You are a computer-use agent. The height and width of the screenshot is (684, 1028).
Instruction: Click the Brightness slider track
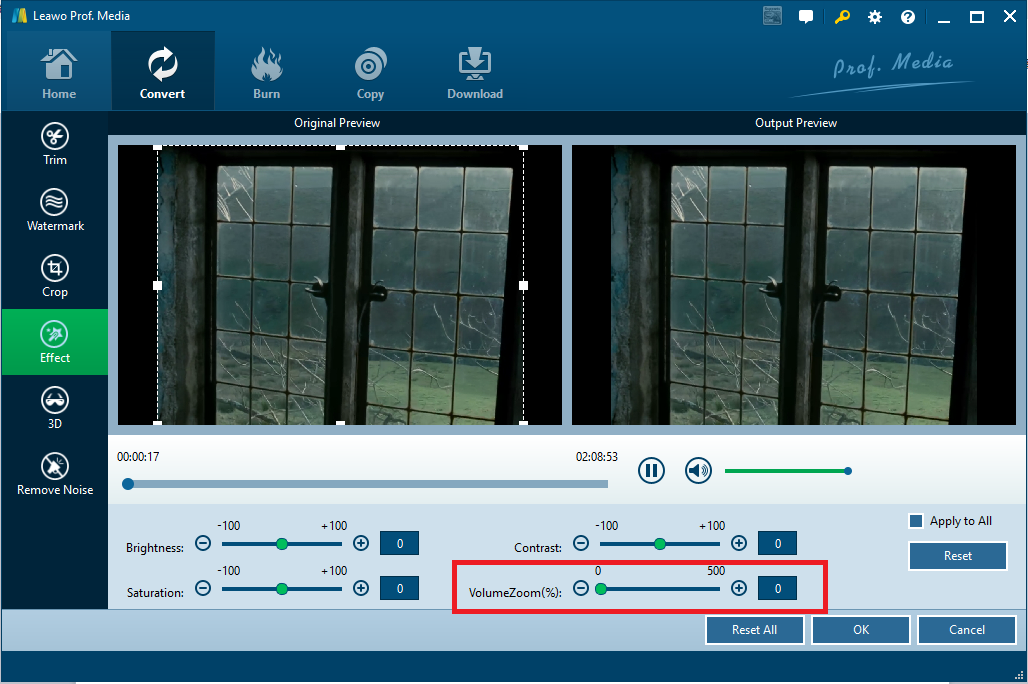pos(282,544)
